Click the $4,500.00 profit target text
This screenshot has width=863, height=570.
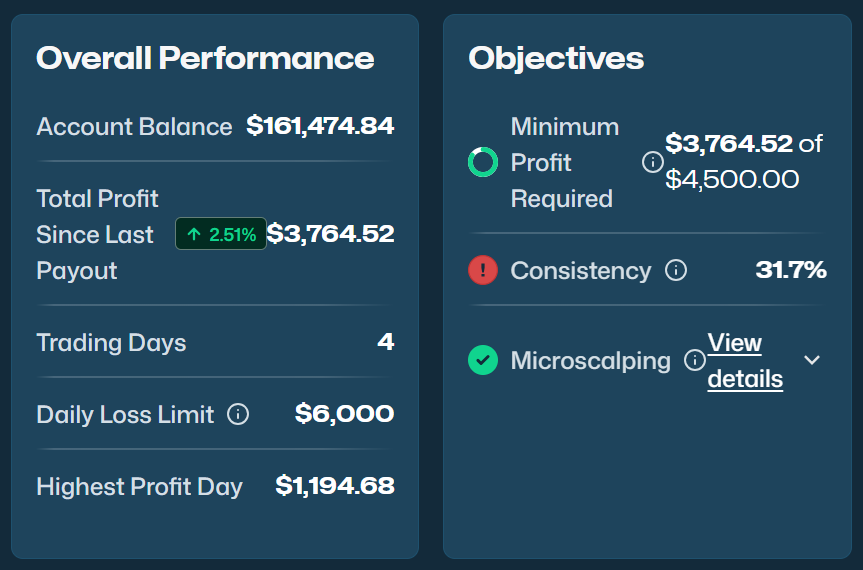pos(732,179)
